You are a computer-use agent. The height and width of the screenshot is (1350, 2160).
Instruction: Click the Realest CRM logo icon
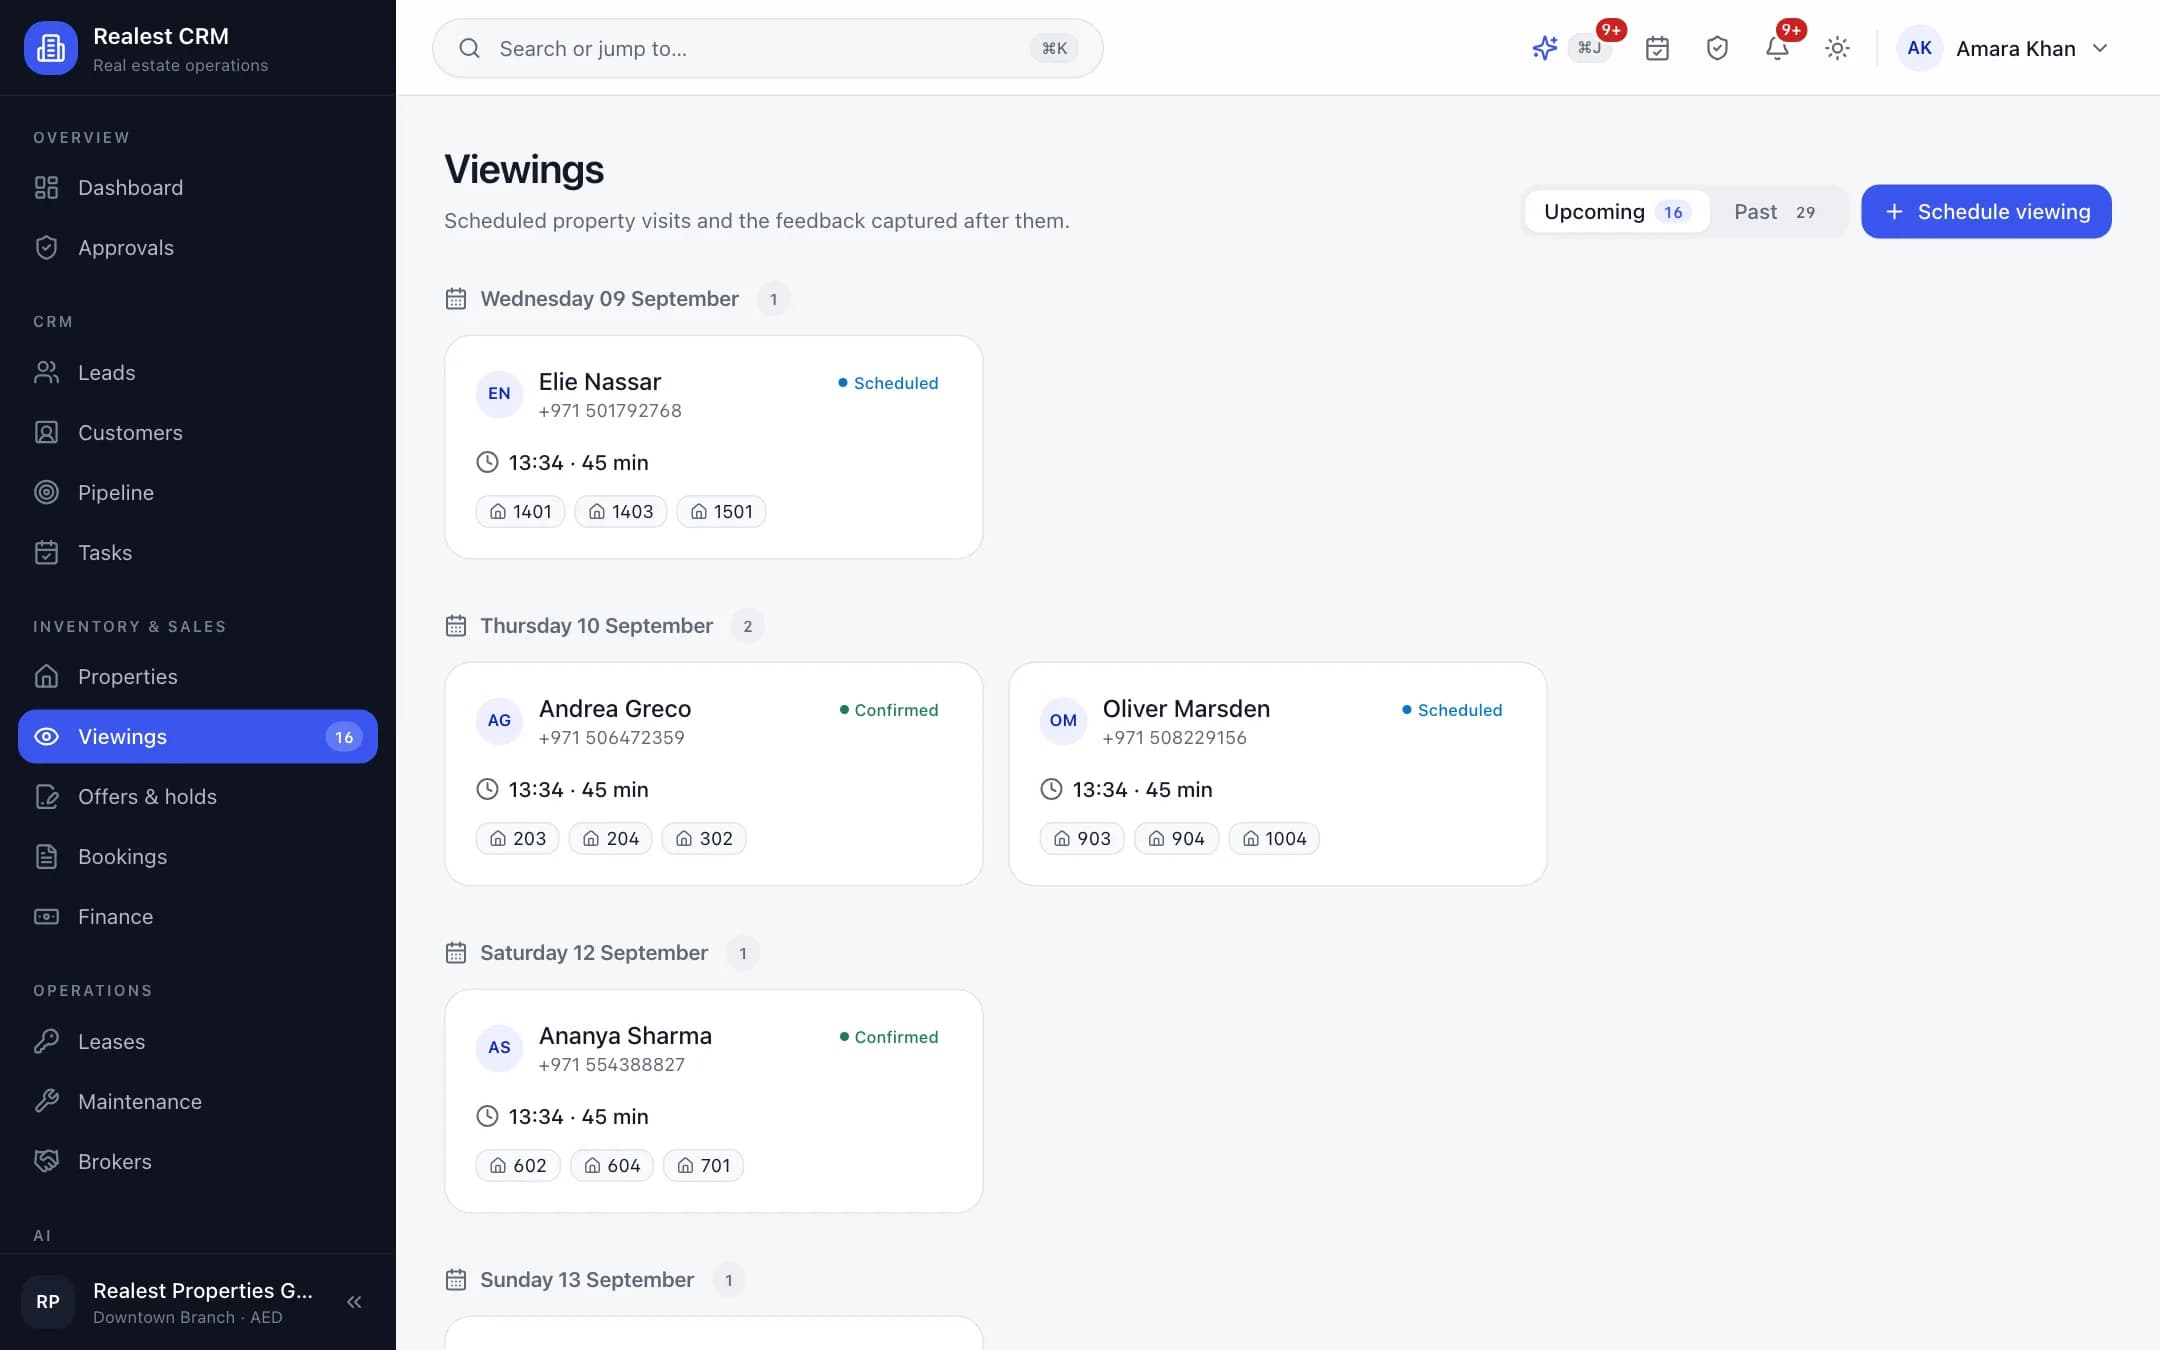[x=50, y=48]
